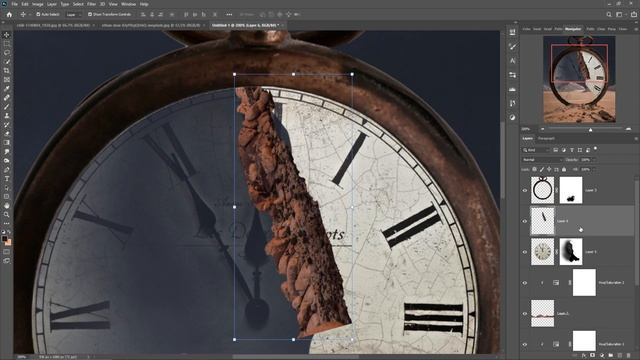This screenshot has width=640, height=360.
Task: Click the foreground color swatch
Action: [4, 239]
